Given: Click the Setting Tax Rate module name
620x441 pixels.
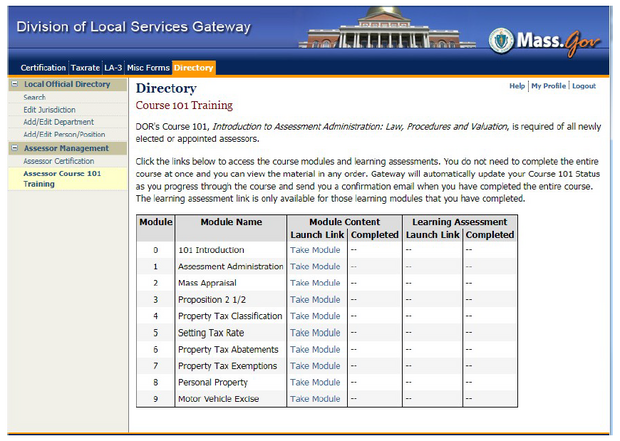Looking at the screenshot, I should pyautogui.click(x=211, y=333).
